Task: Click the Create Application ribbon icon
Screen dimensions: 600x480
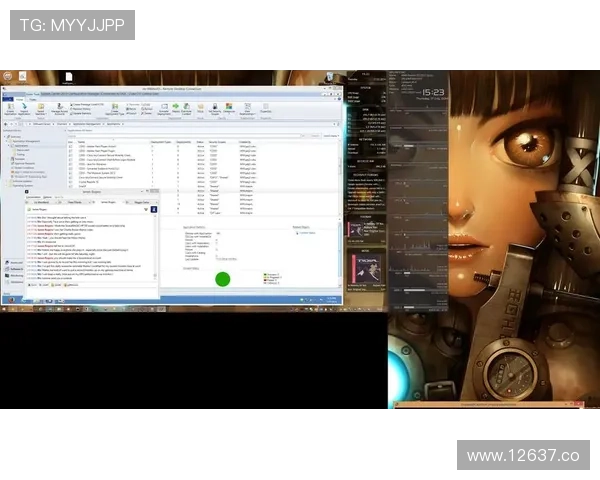Action: click(x=10, y=107)
